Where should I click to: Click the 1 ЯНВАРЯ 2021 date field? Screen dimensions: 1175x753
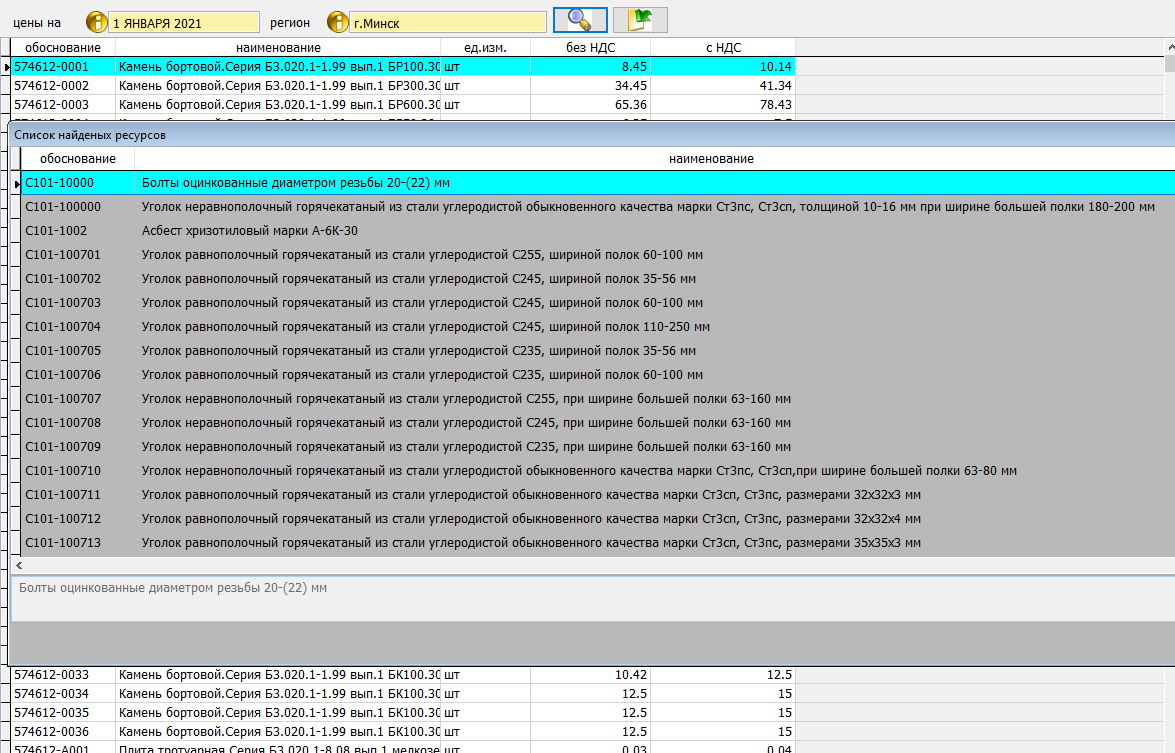[184, 22]
